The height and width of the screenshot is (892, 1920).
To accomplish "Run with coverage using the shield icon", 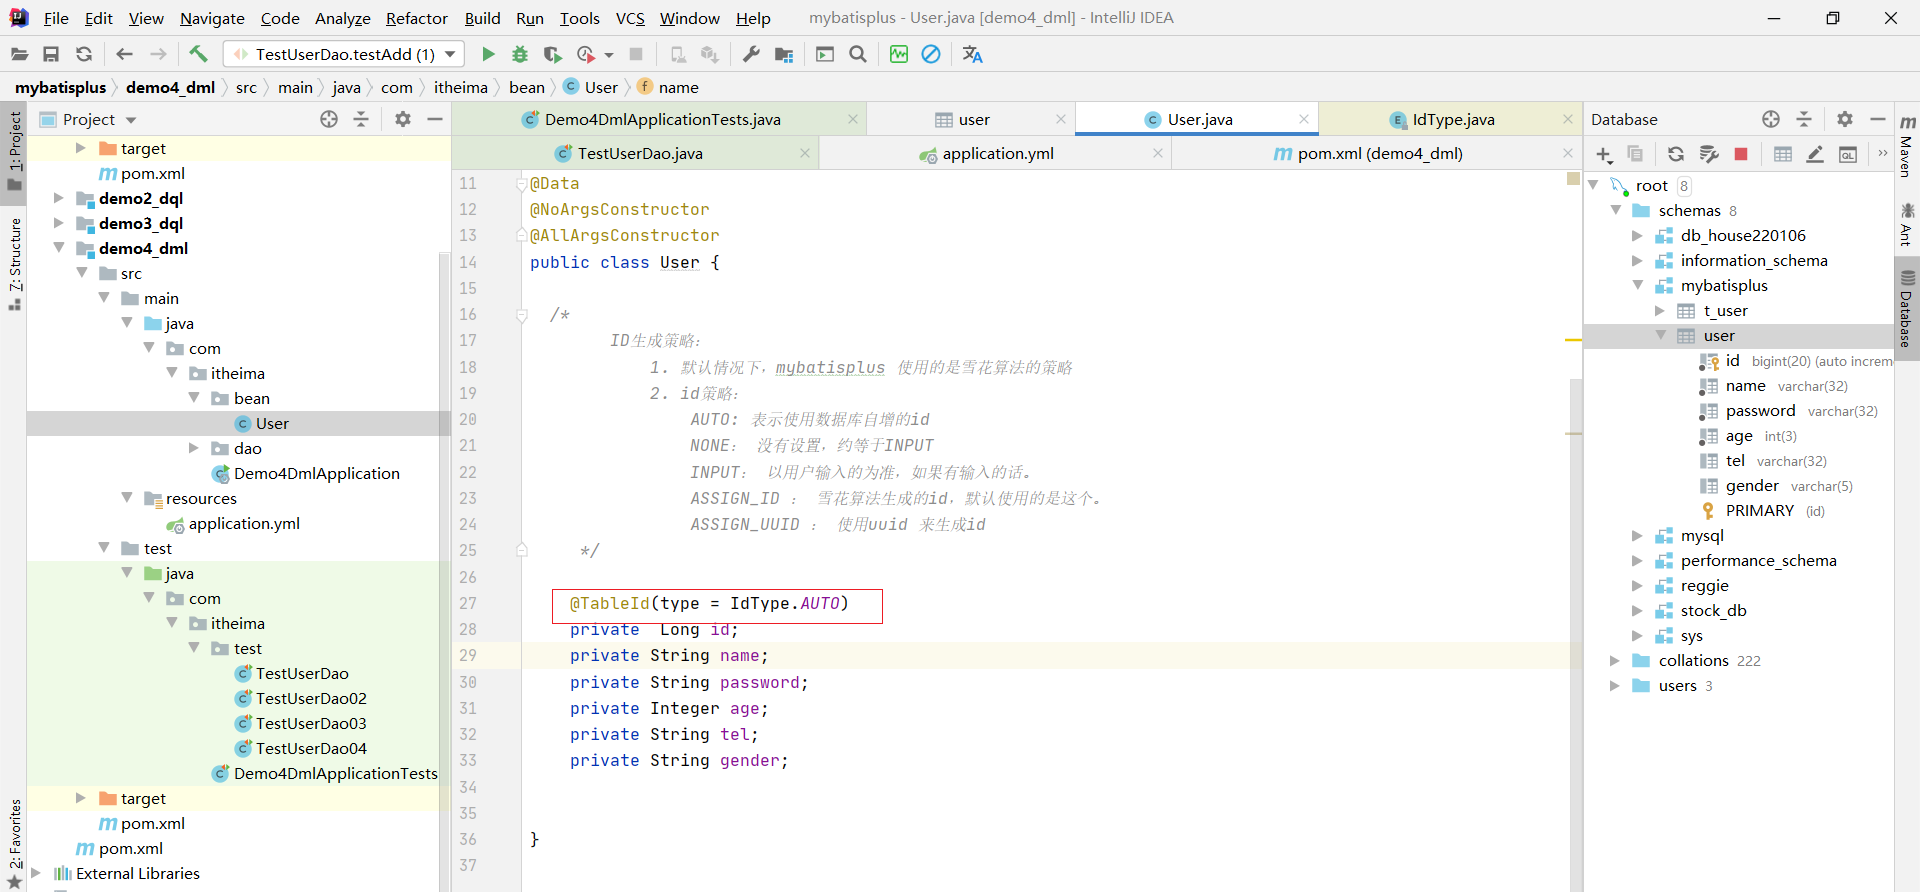I will coord(552,54).
